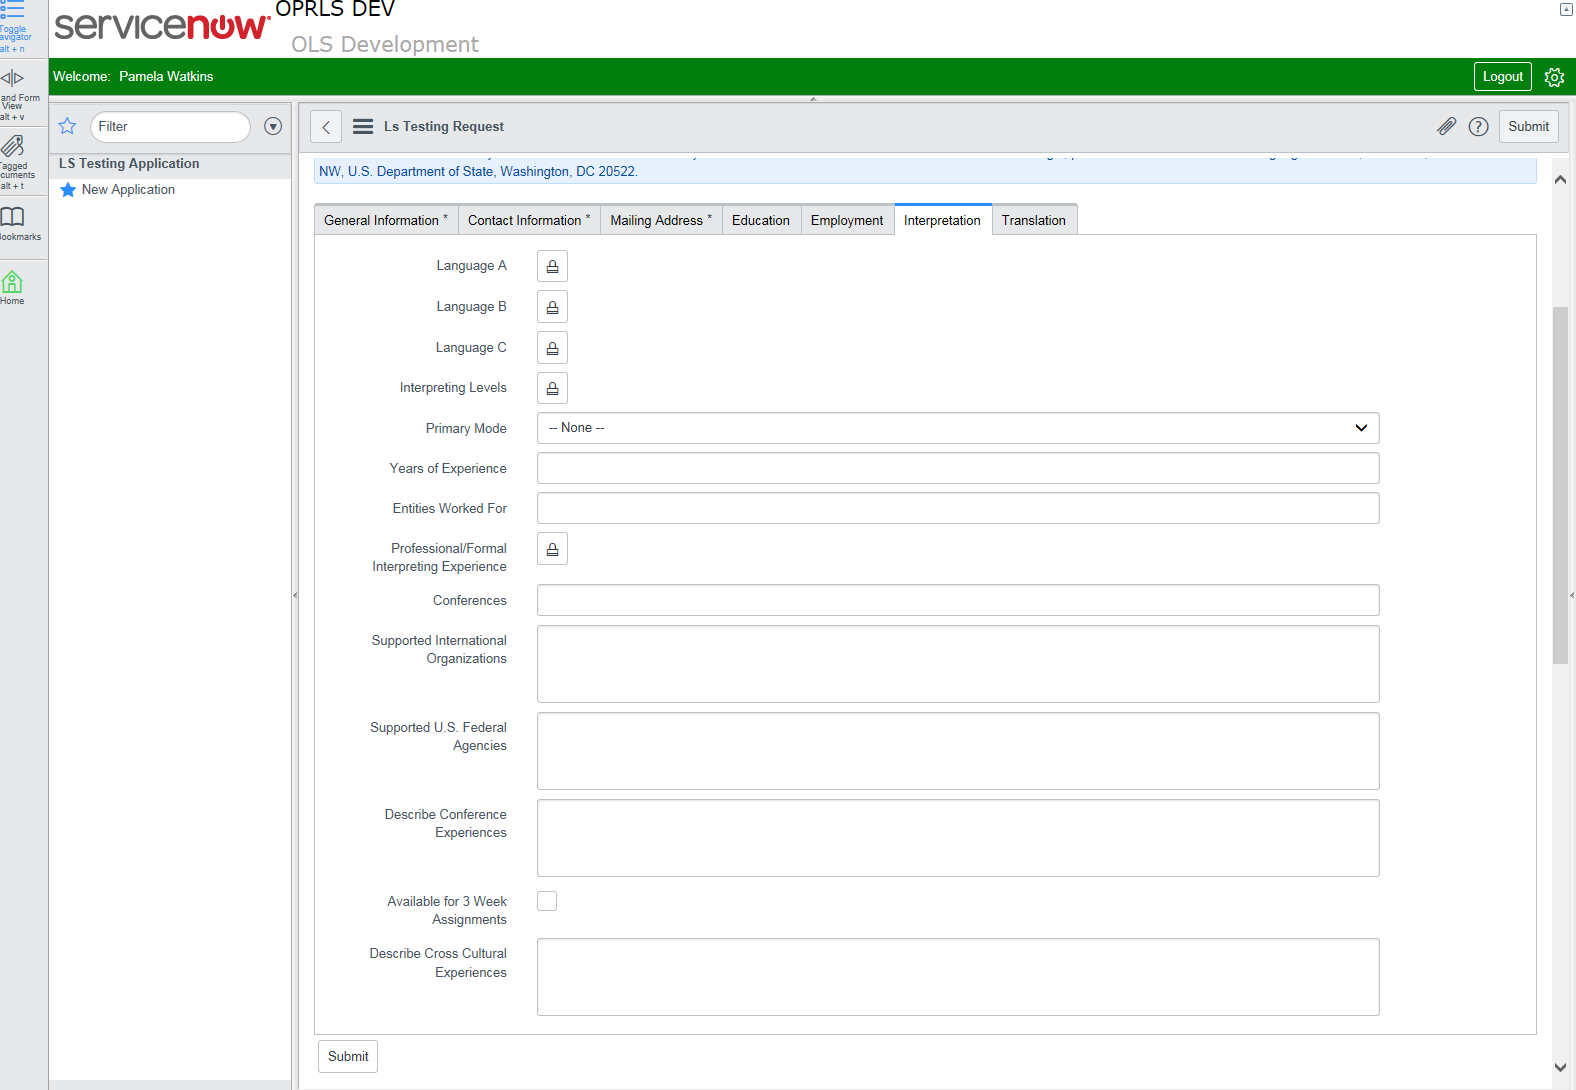
Task: Click the scrollbar up arrow
Action: click(1560, 180)
